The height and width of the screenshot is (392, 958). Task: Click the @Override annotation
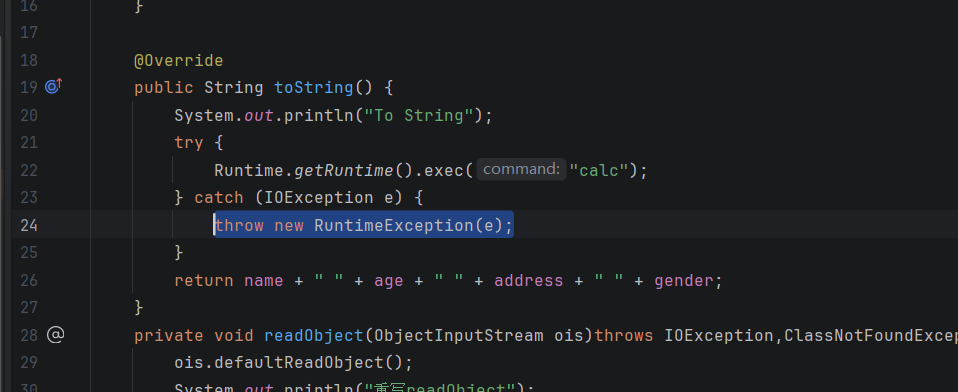178,60
